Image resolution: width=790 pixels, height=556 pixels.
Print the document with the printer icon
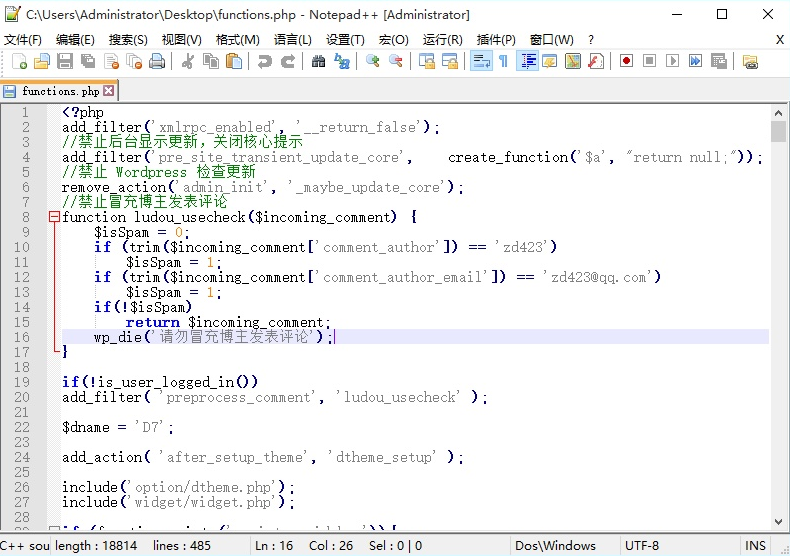pos(157,62)
